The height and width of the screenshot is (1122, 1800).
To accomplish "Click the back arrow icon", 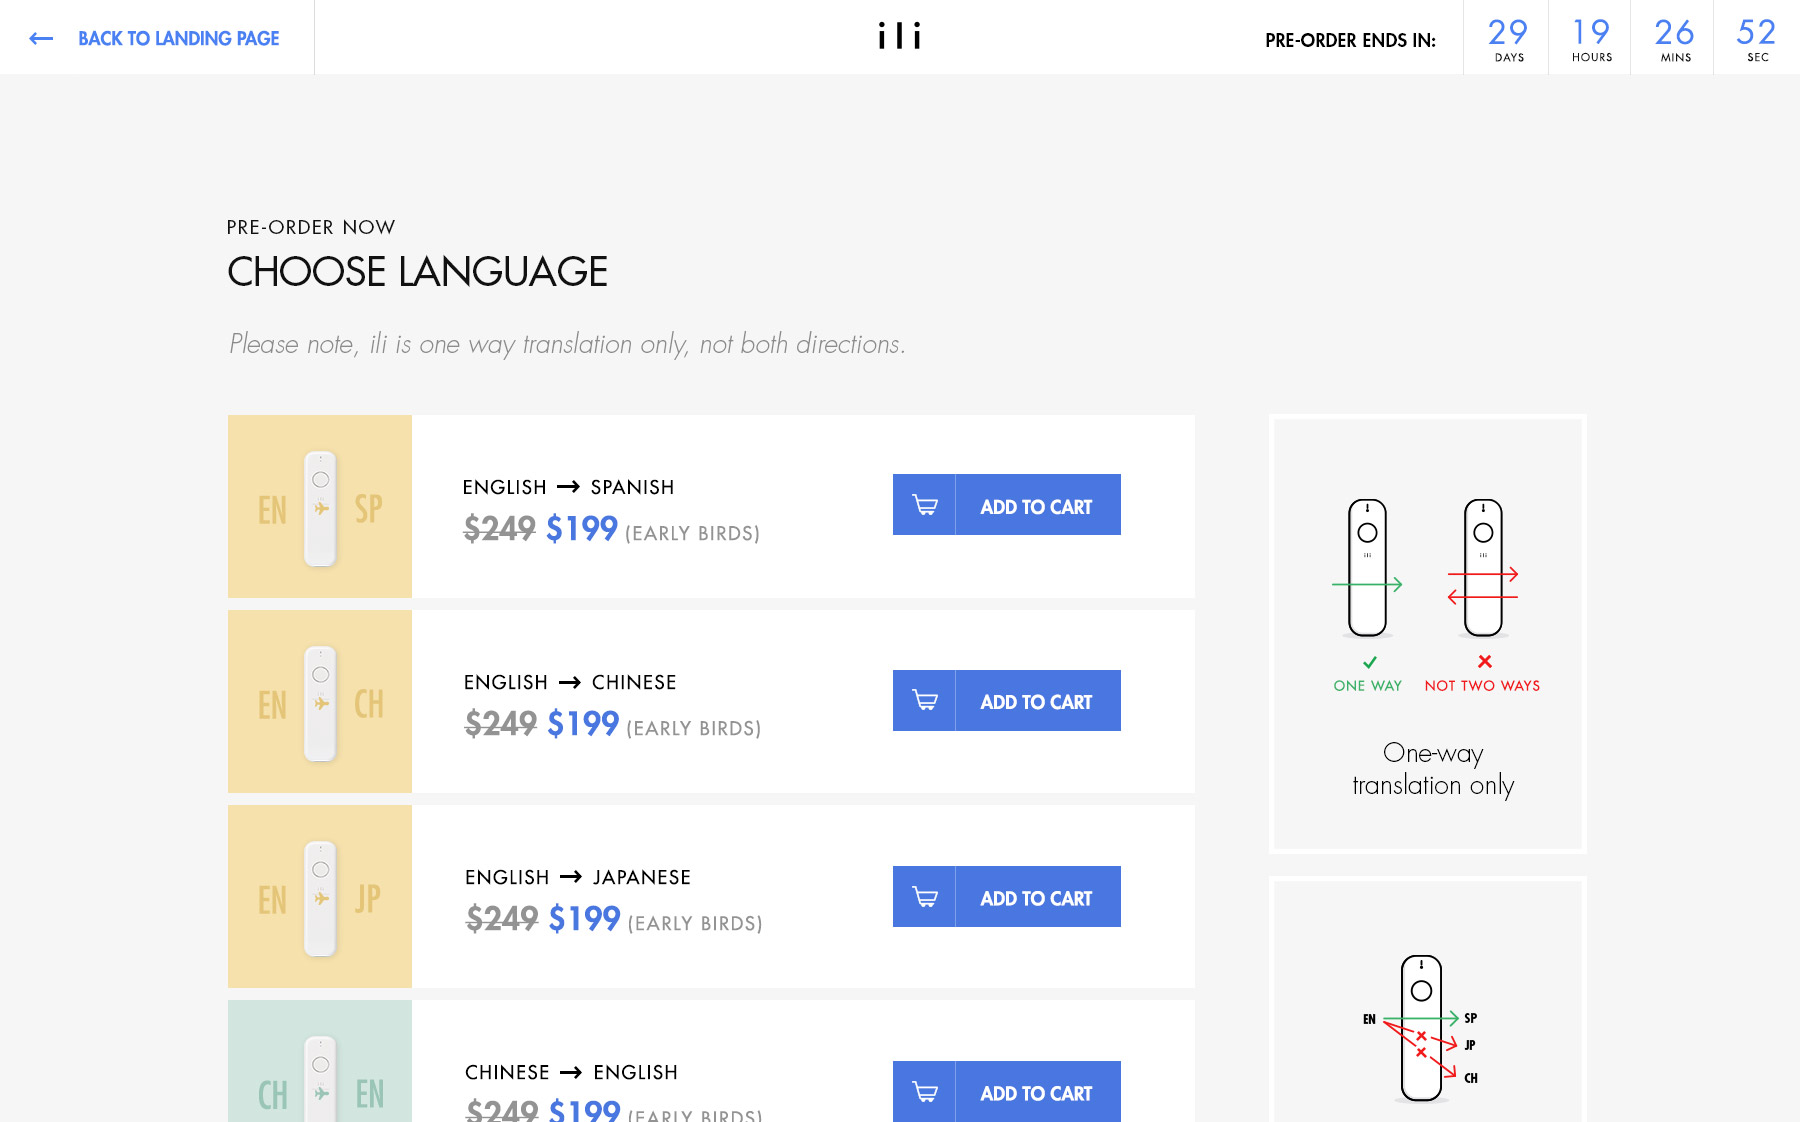I will [x=41, y=39].
